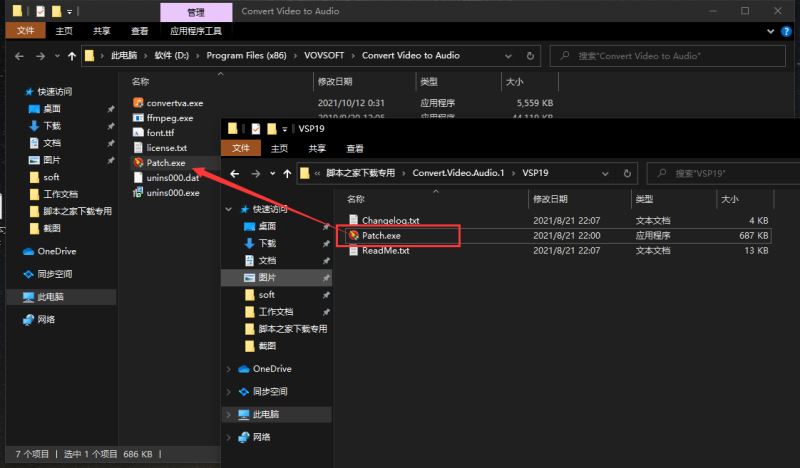Expand OneDrive node in VSP19 navigation pane
Viewport: 800px width, 468px height.
tap(229, 368)
